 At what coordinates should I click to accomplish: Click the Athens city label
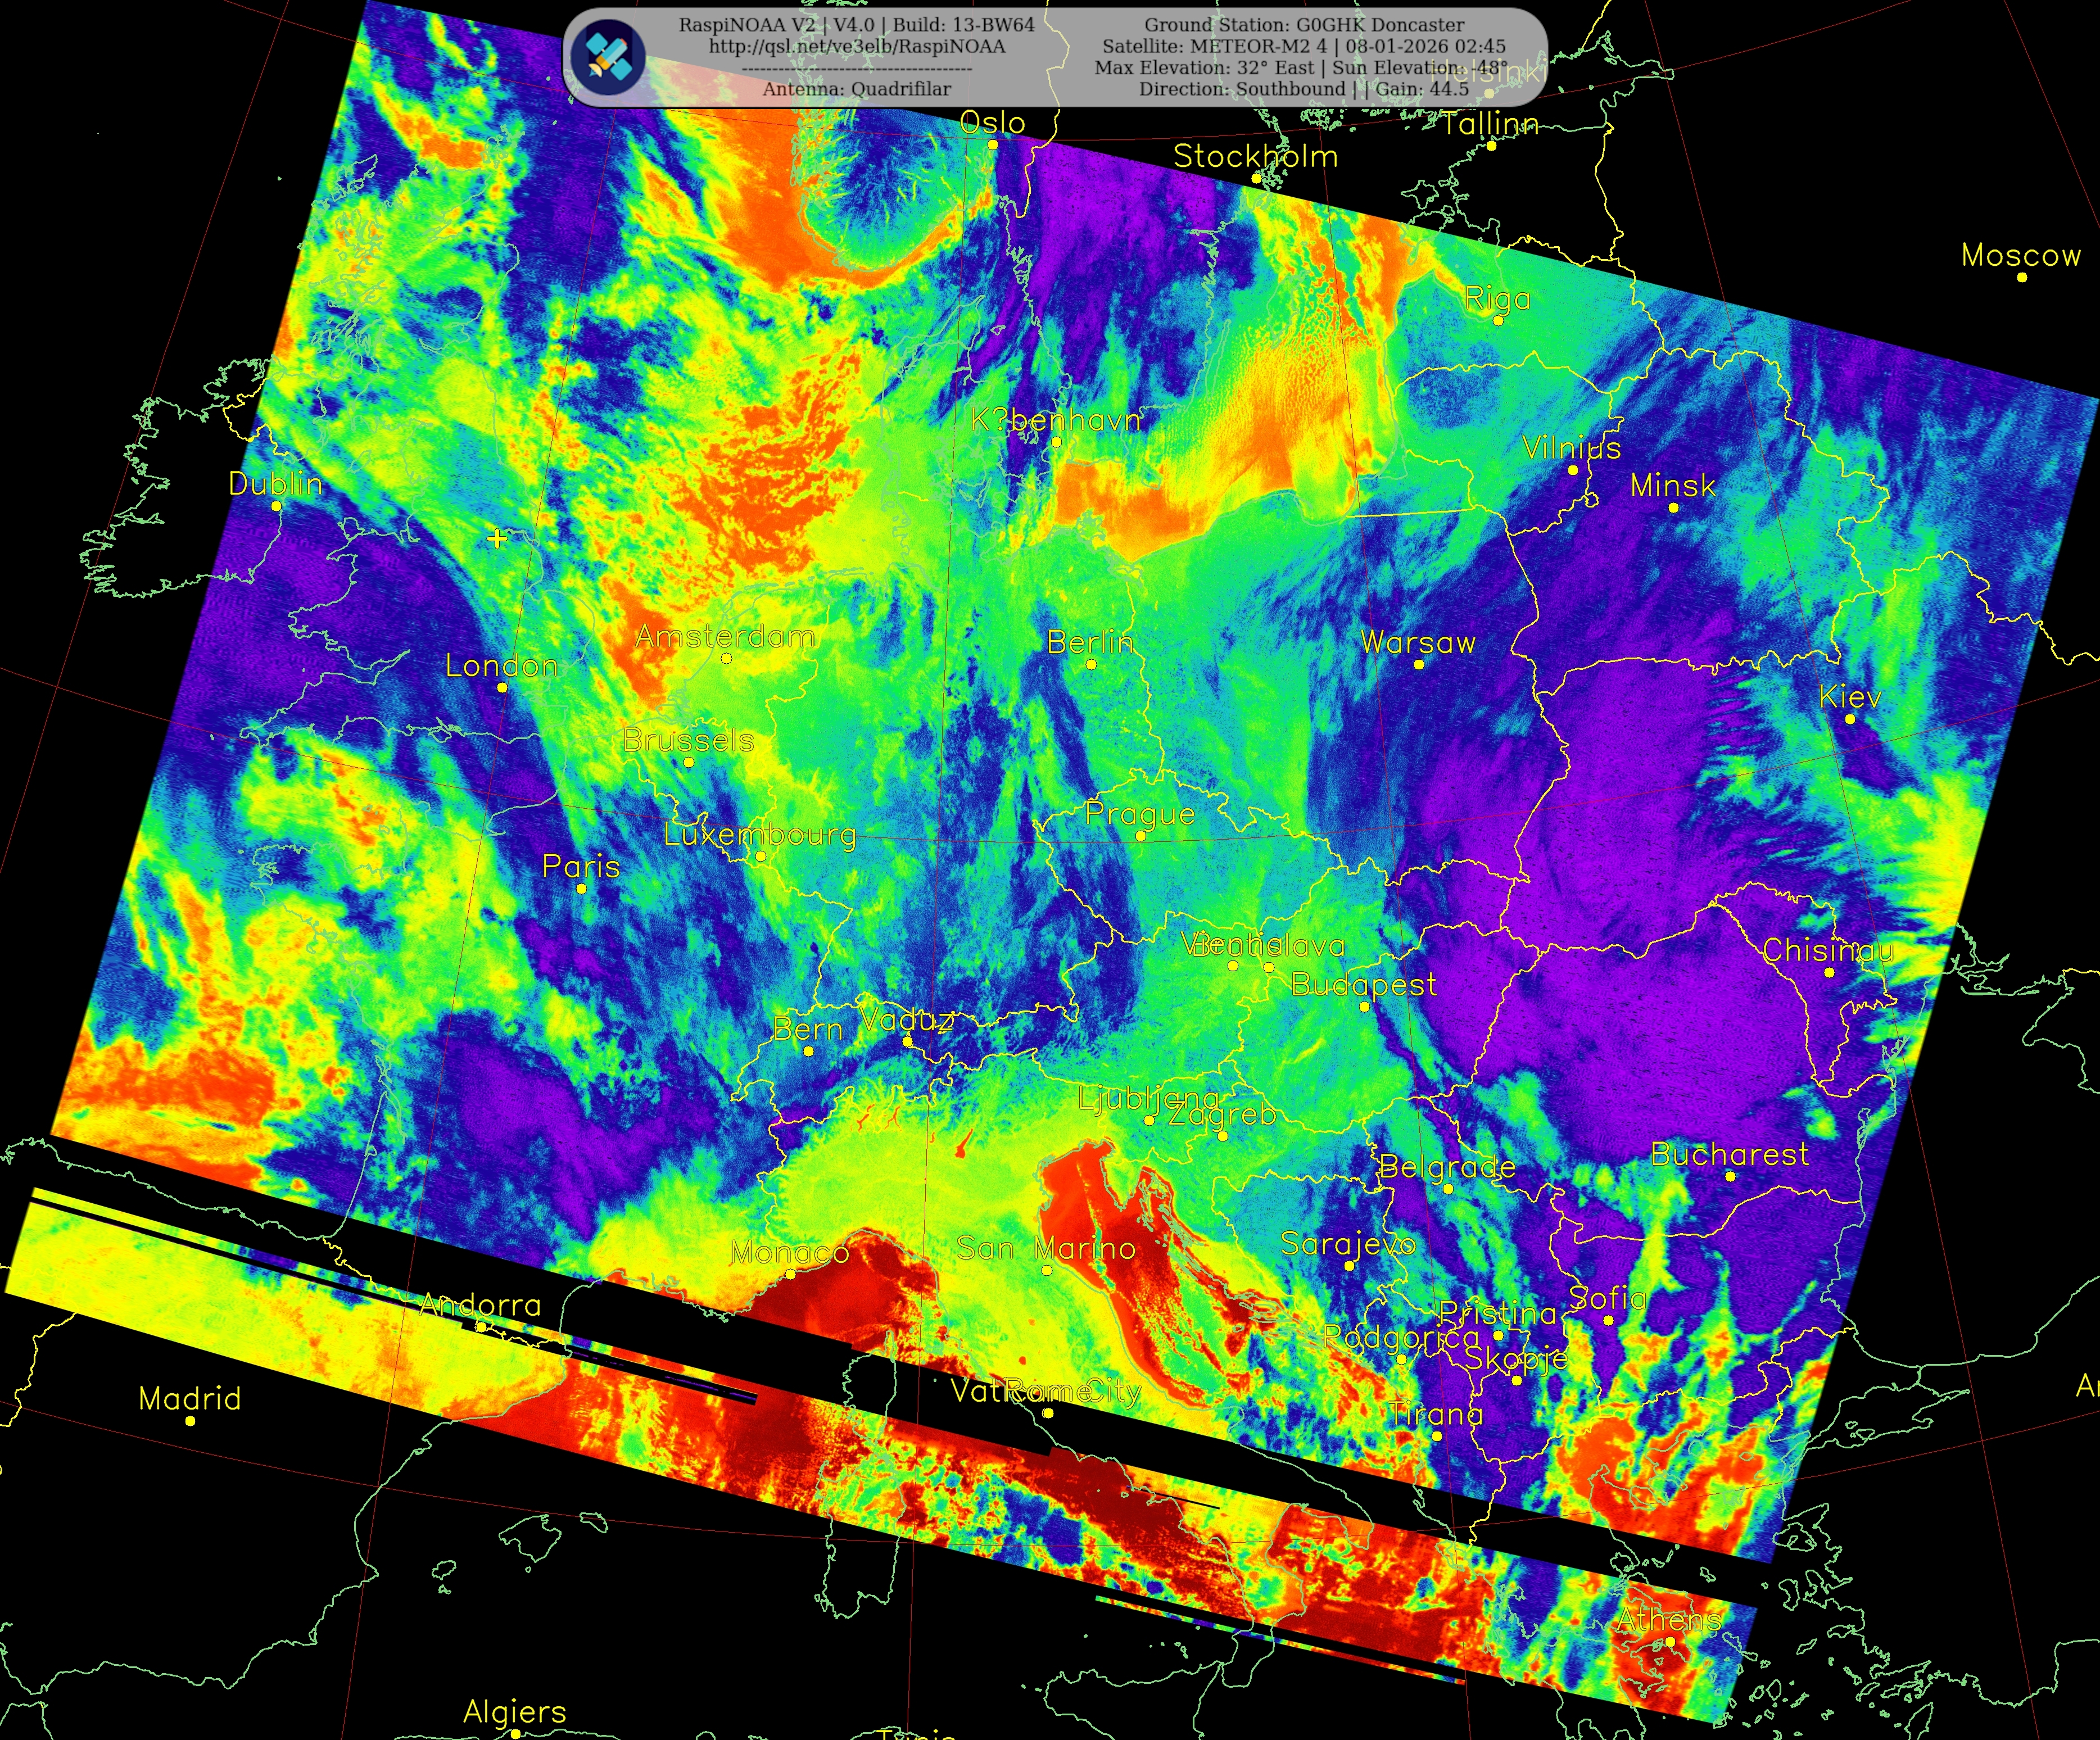[x=1669, y=1619]
